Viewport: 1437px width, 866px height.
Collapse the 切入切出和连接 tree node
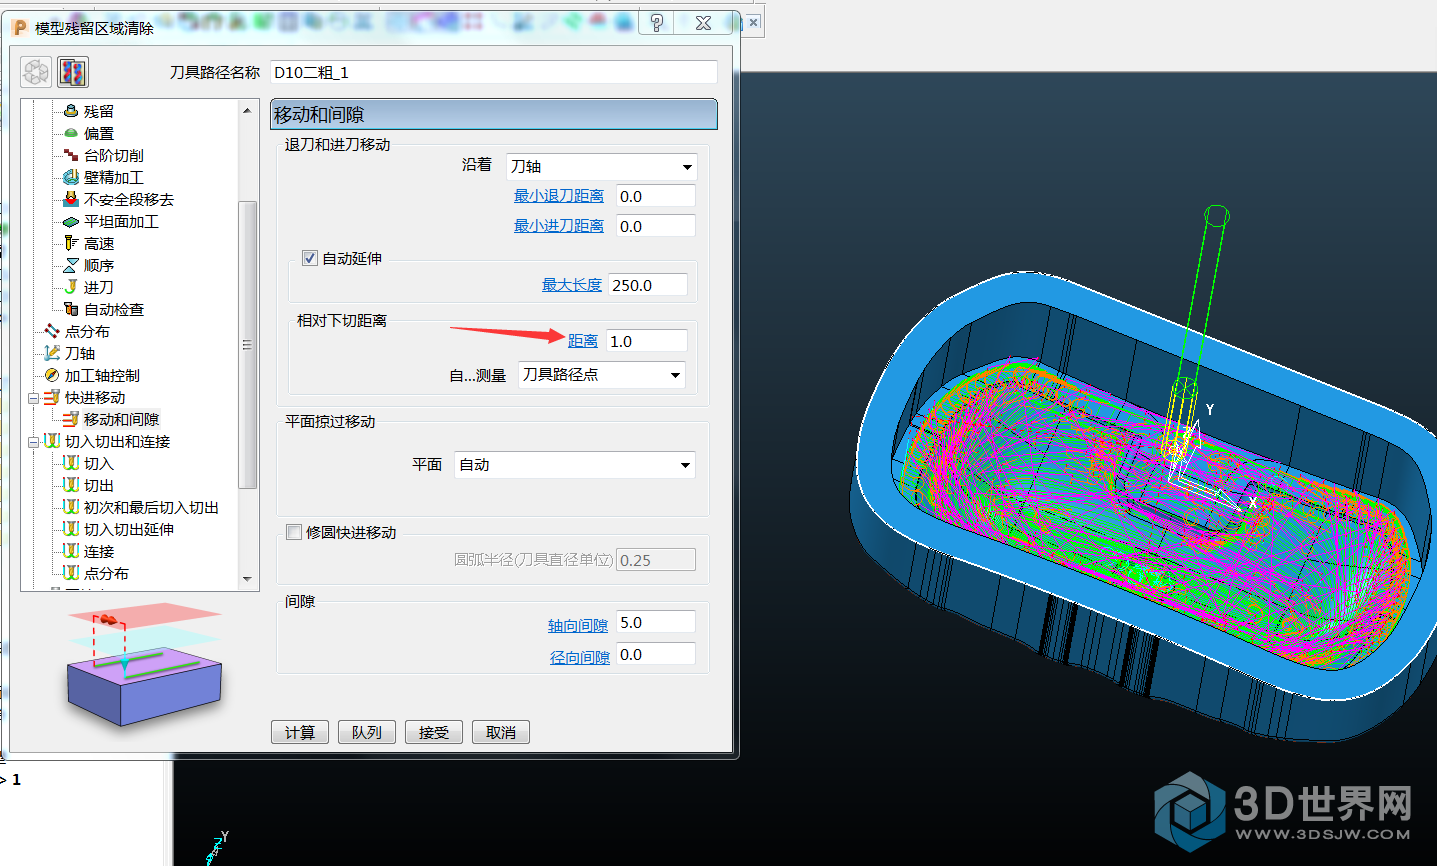tap(33, 442)
